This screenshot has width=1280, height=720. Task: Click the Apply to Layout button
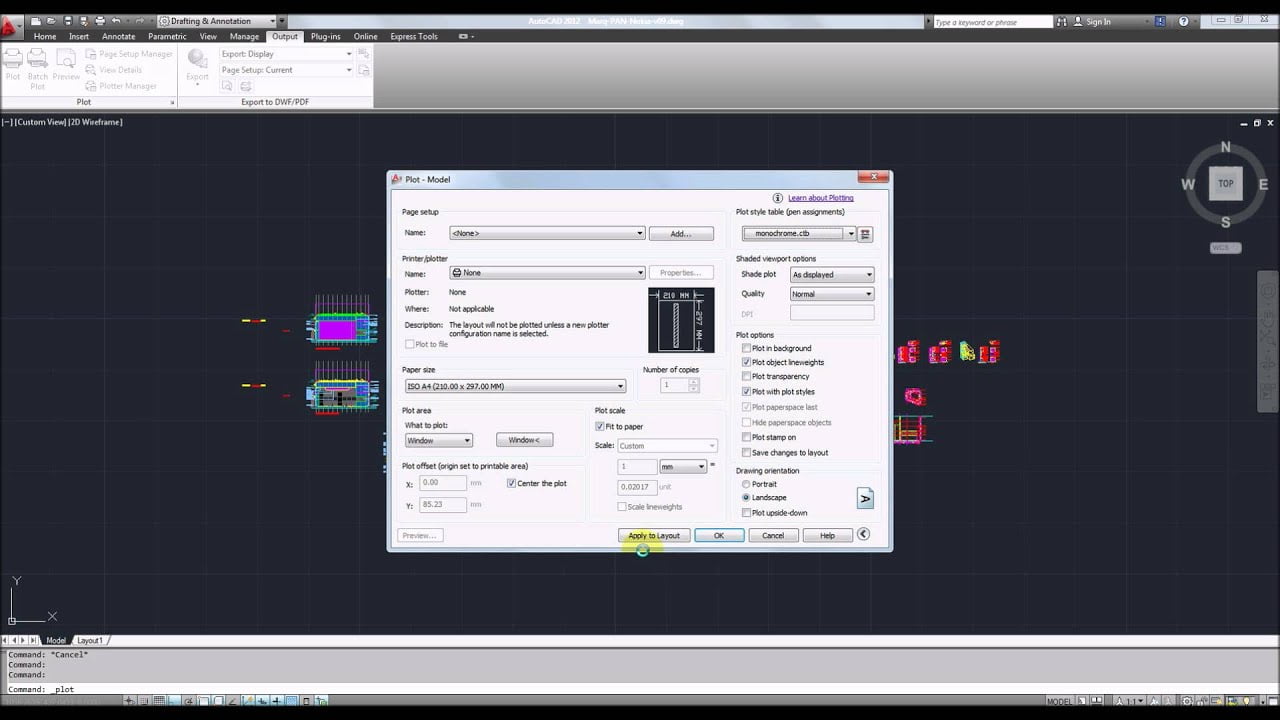653,535
